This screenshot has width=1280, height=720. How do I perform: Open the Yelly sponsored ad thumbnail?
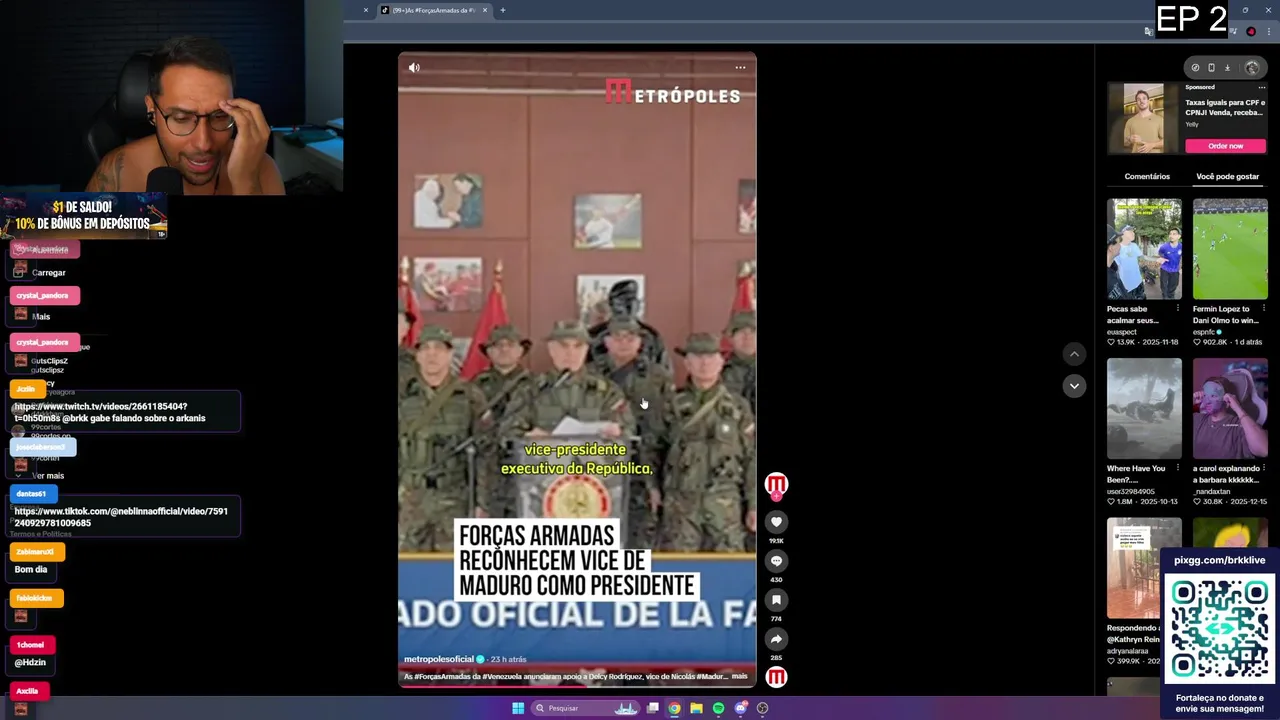point(1143,118)
